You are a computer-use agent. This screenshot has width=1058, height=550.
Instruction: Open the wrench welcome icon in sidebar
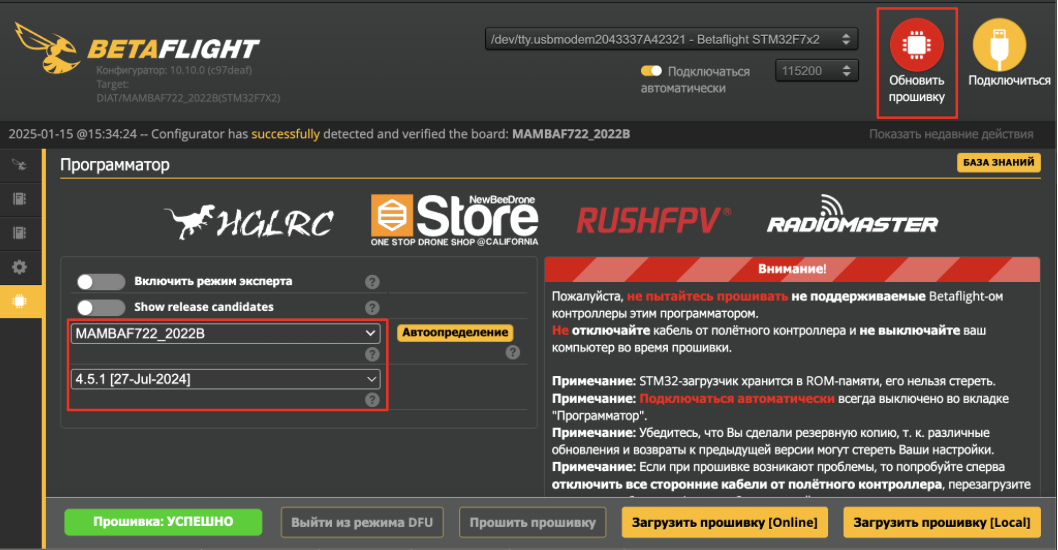pyautogui.click(x=19, y=165)
